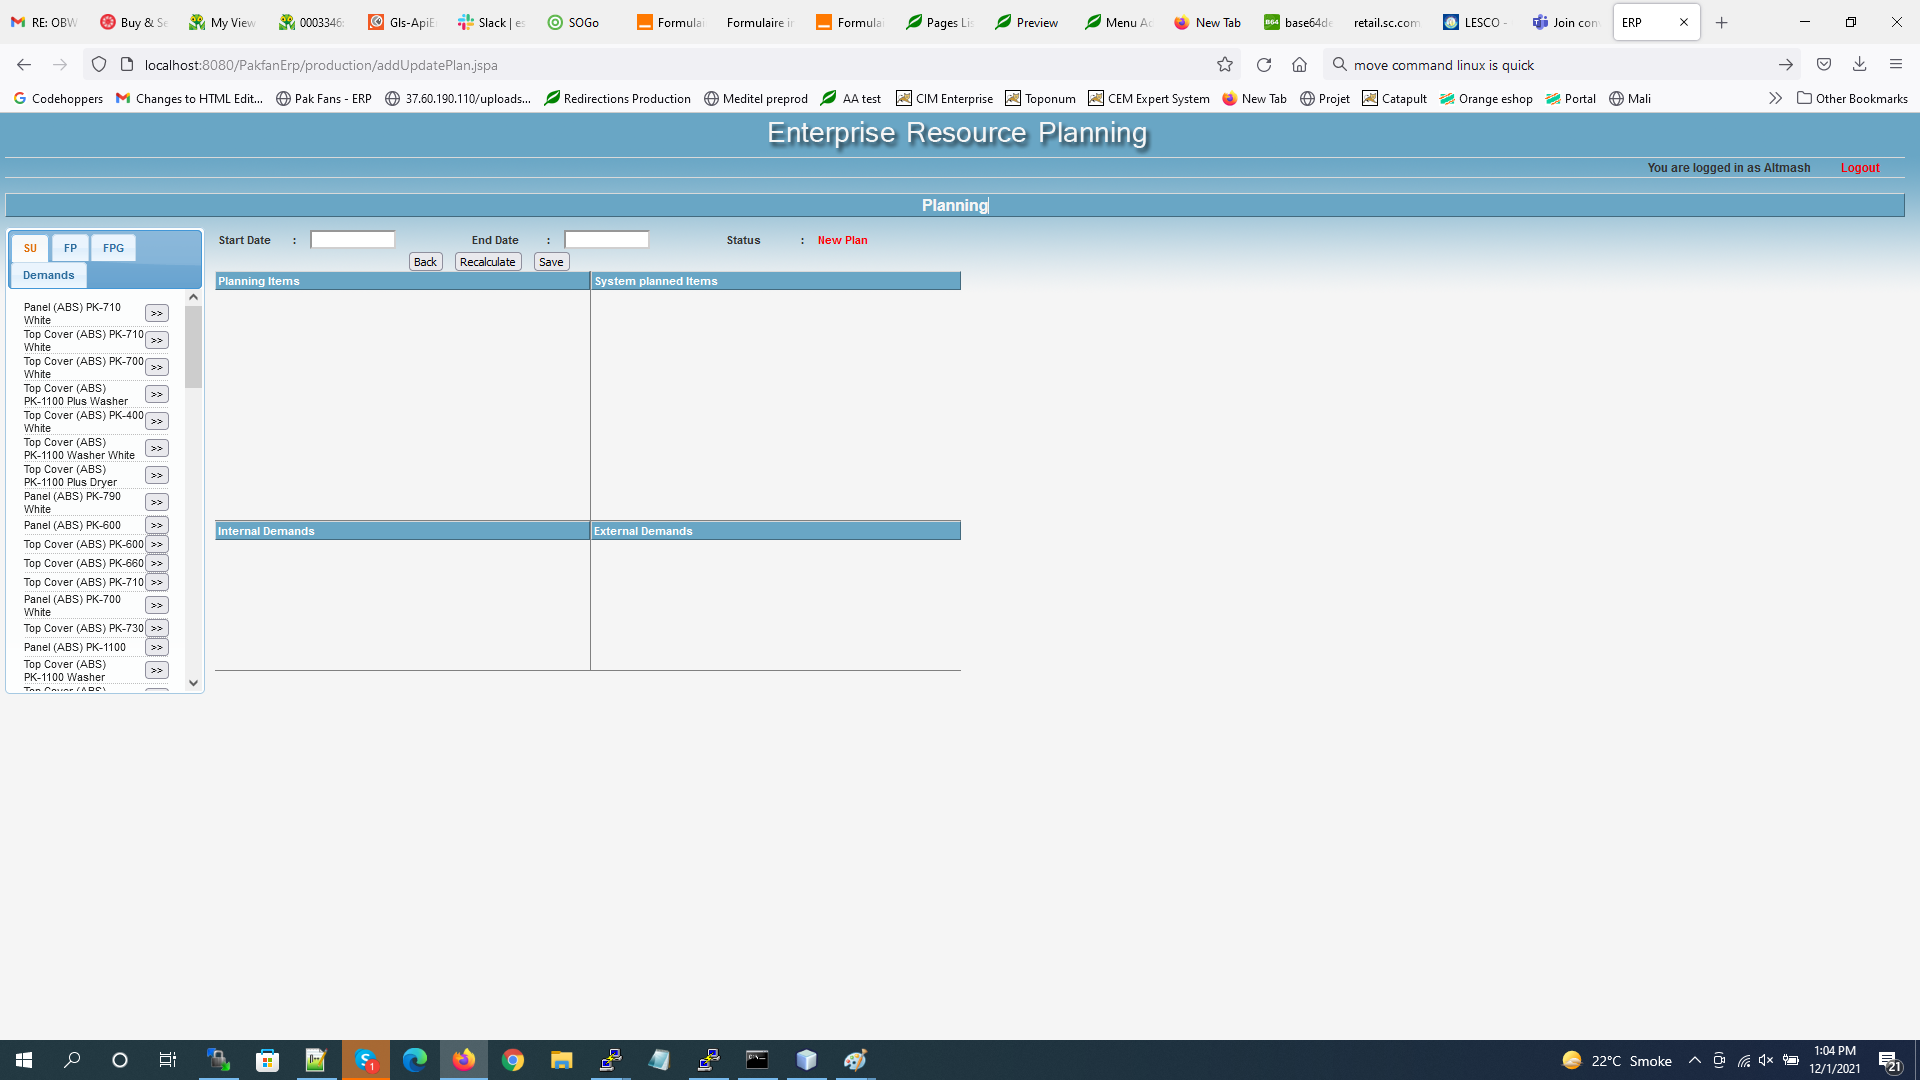
Task: Focus the Start Date input field
Action: [352, 240]
